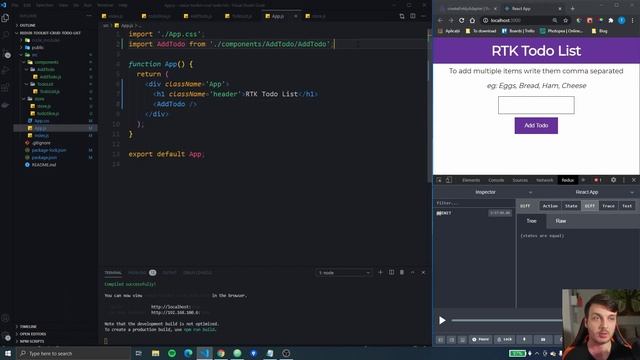Screen dimensions: 640x360
Task: Reload the page in Chrome
Action: pyautogui.click(x=461, y=20)
